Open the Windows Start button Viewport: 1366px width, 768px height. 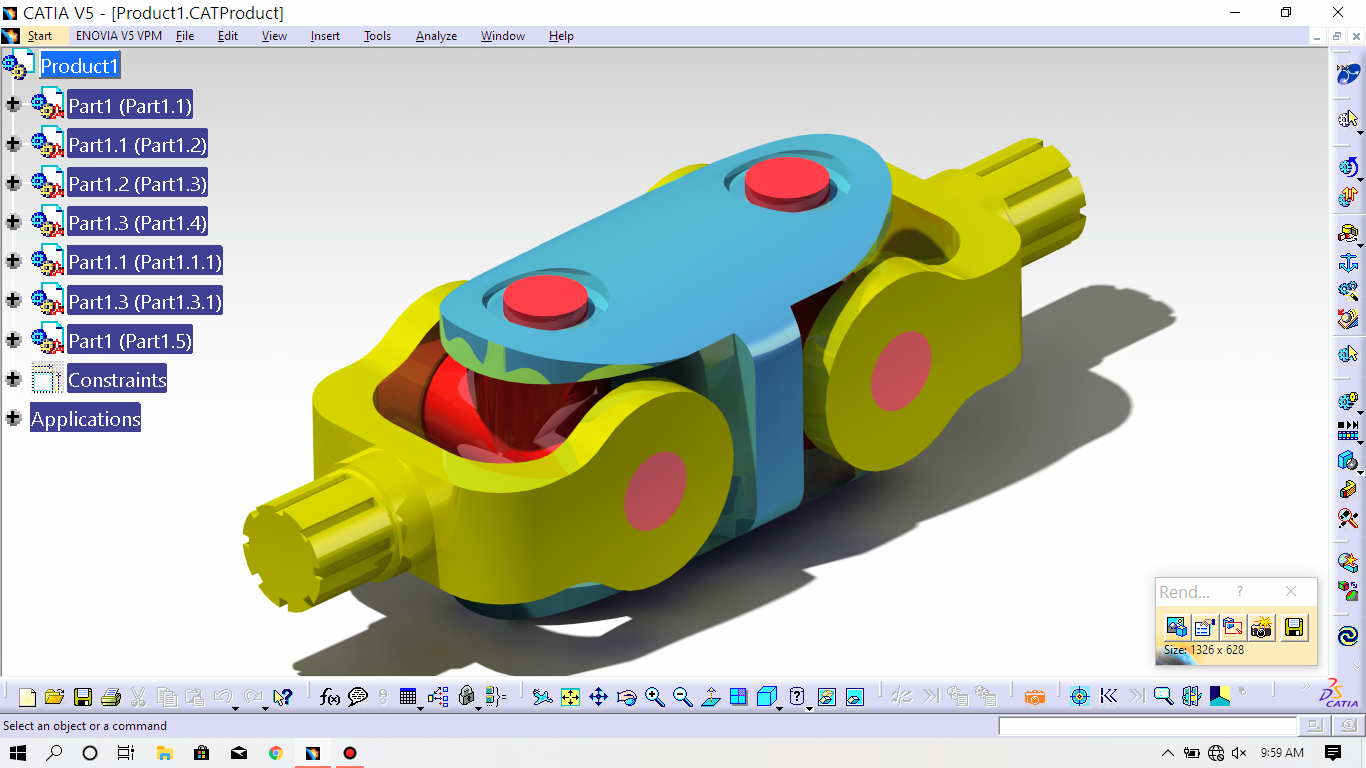tap(18, 753)
